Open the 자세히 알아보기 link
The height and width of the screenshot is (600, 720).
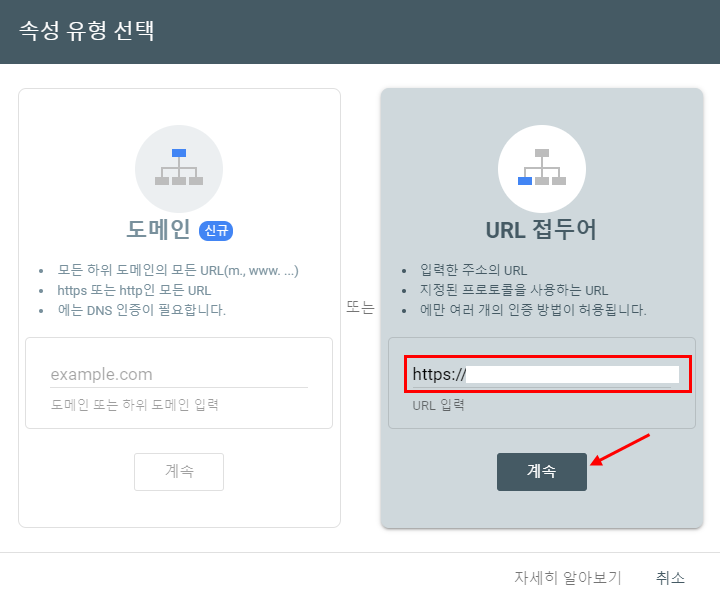568,578
